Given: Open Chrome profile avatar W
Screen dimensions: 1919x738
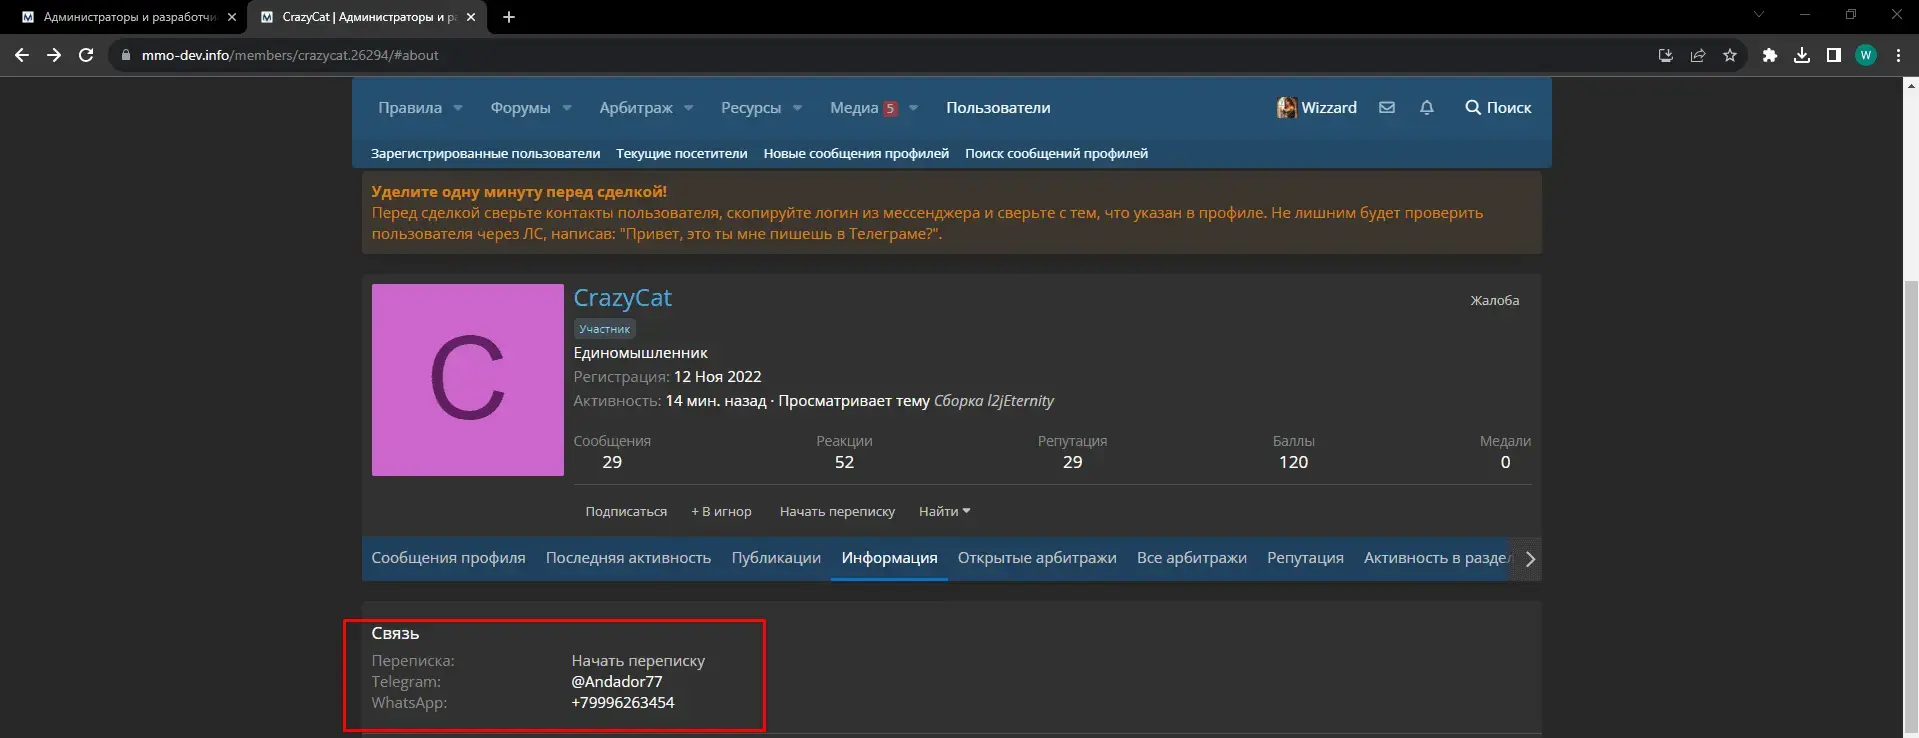Looking at the screenshot, I should point(1866,55).
